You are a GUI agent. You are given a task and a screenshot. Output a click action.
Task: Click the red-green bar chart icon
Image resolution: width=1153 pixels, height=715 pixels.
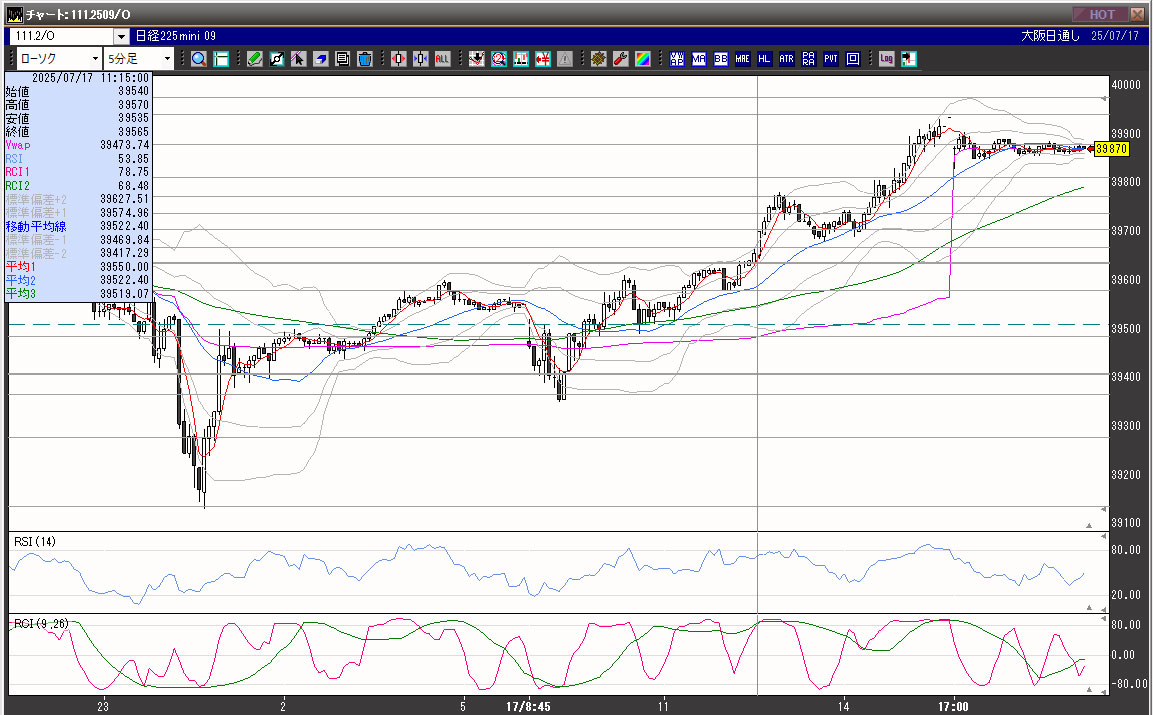521,59
